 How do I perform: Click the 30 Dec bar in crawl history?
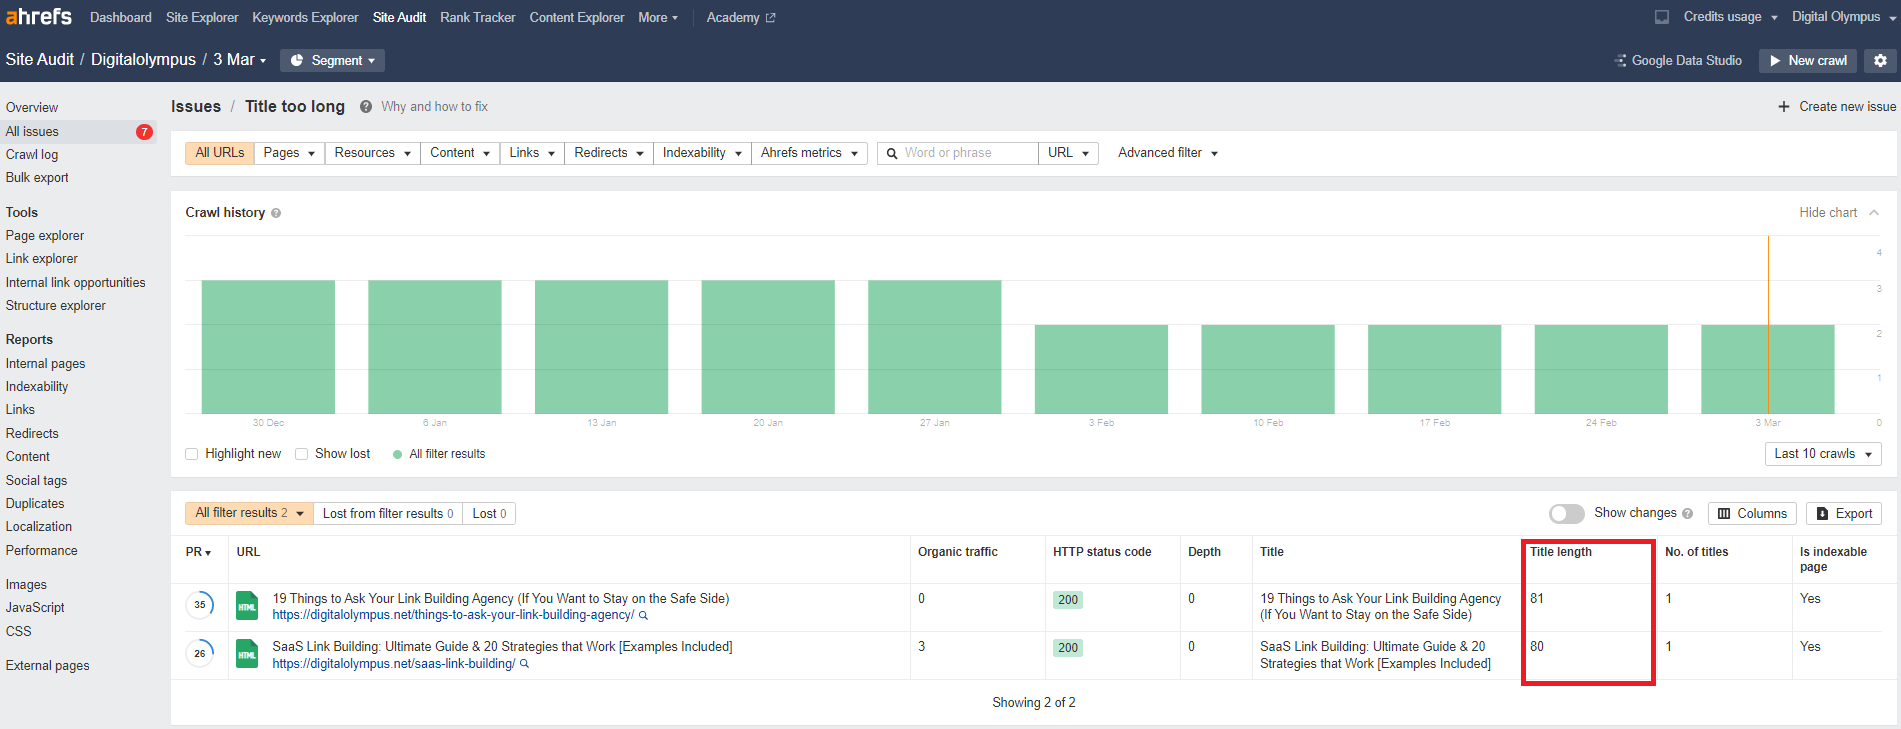268,347
